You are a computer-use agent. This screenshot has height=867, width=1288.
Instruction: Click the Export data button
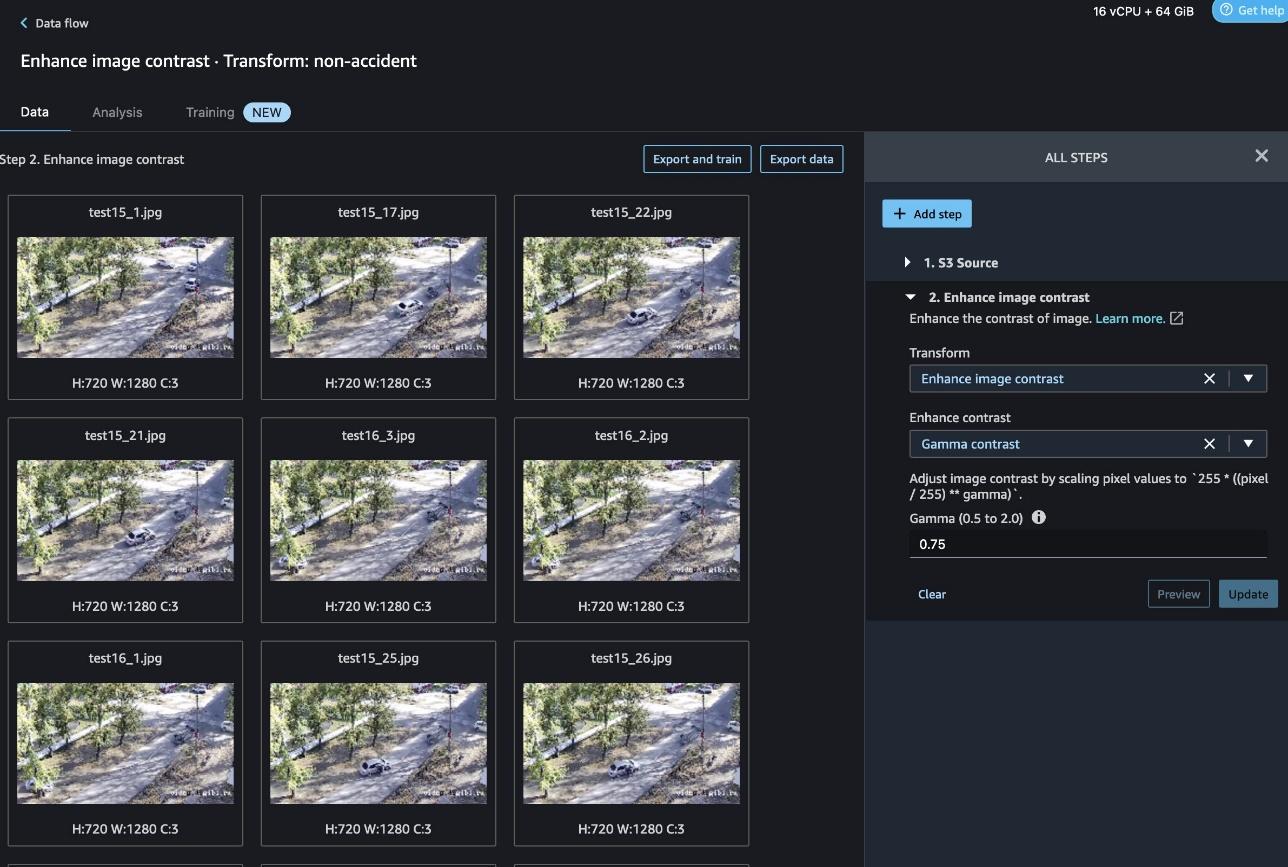click(x=801, y=159)
